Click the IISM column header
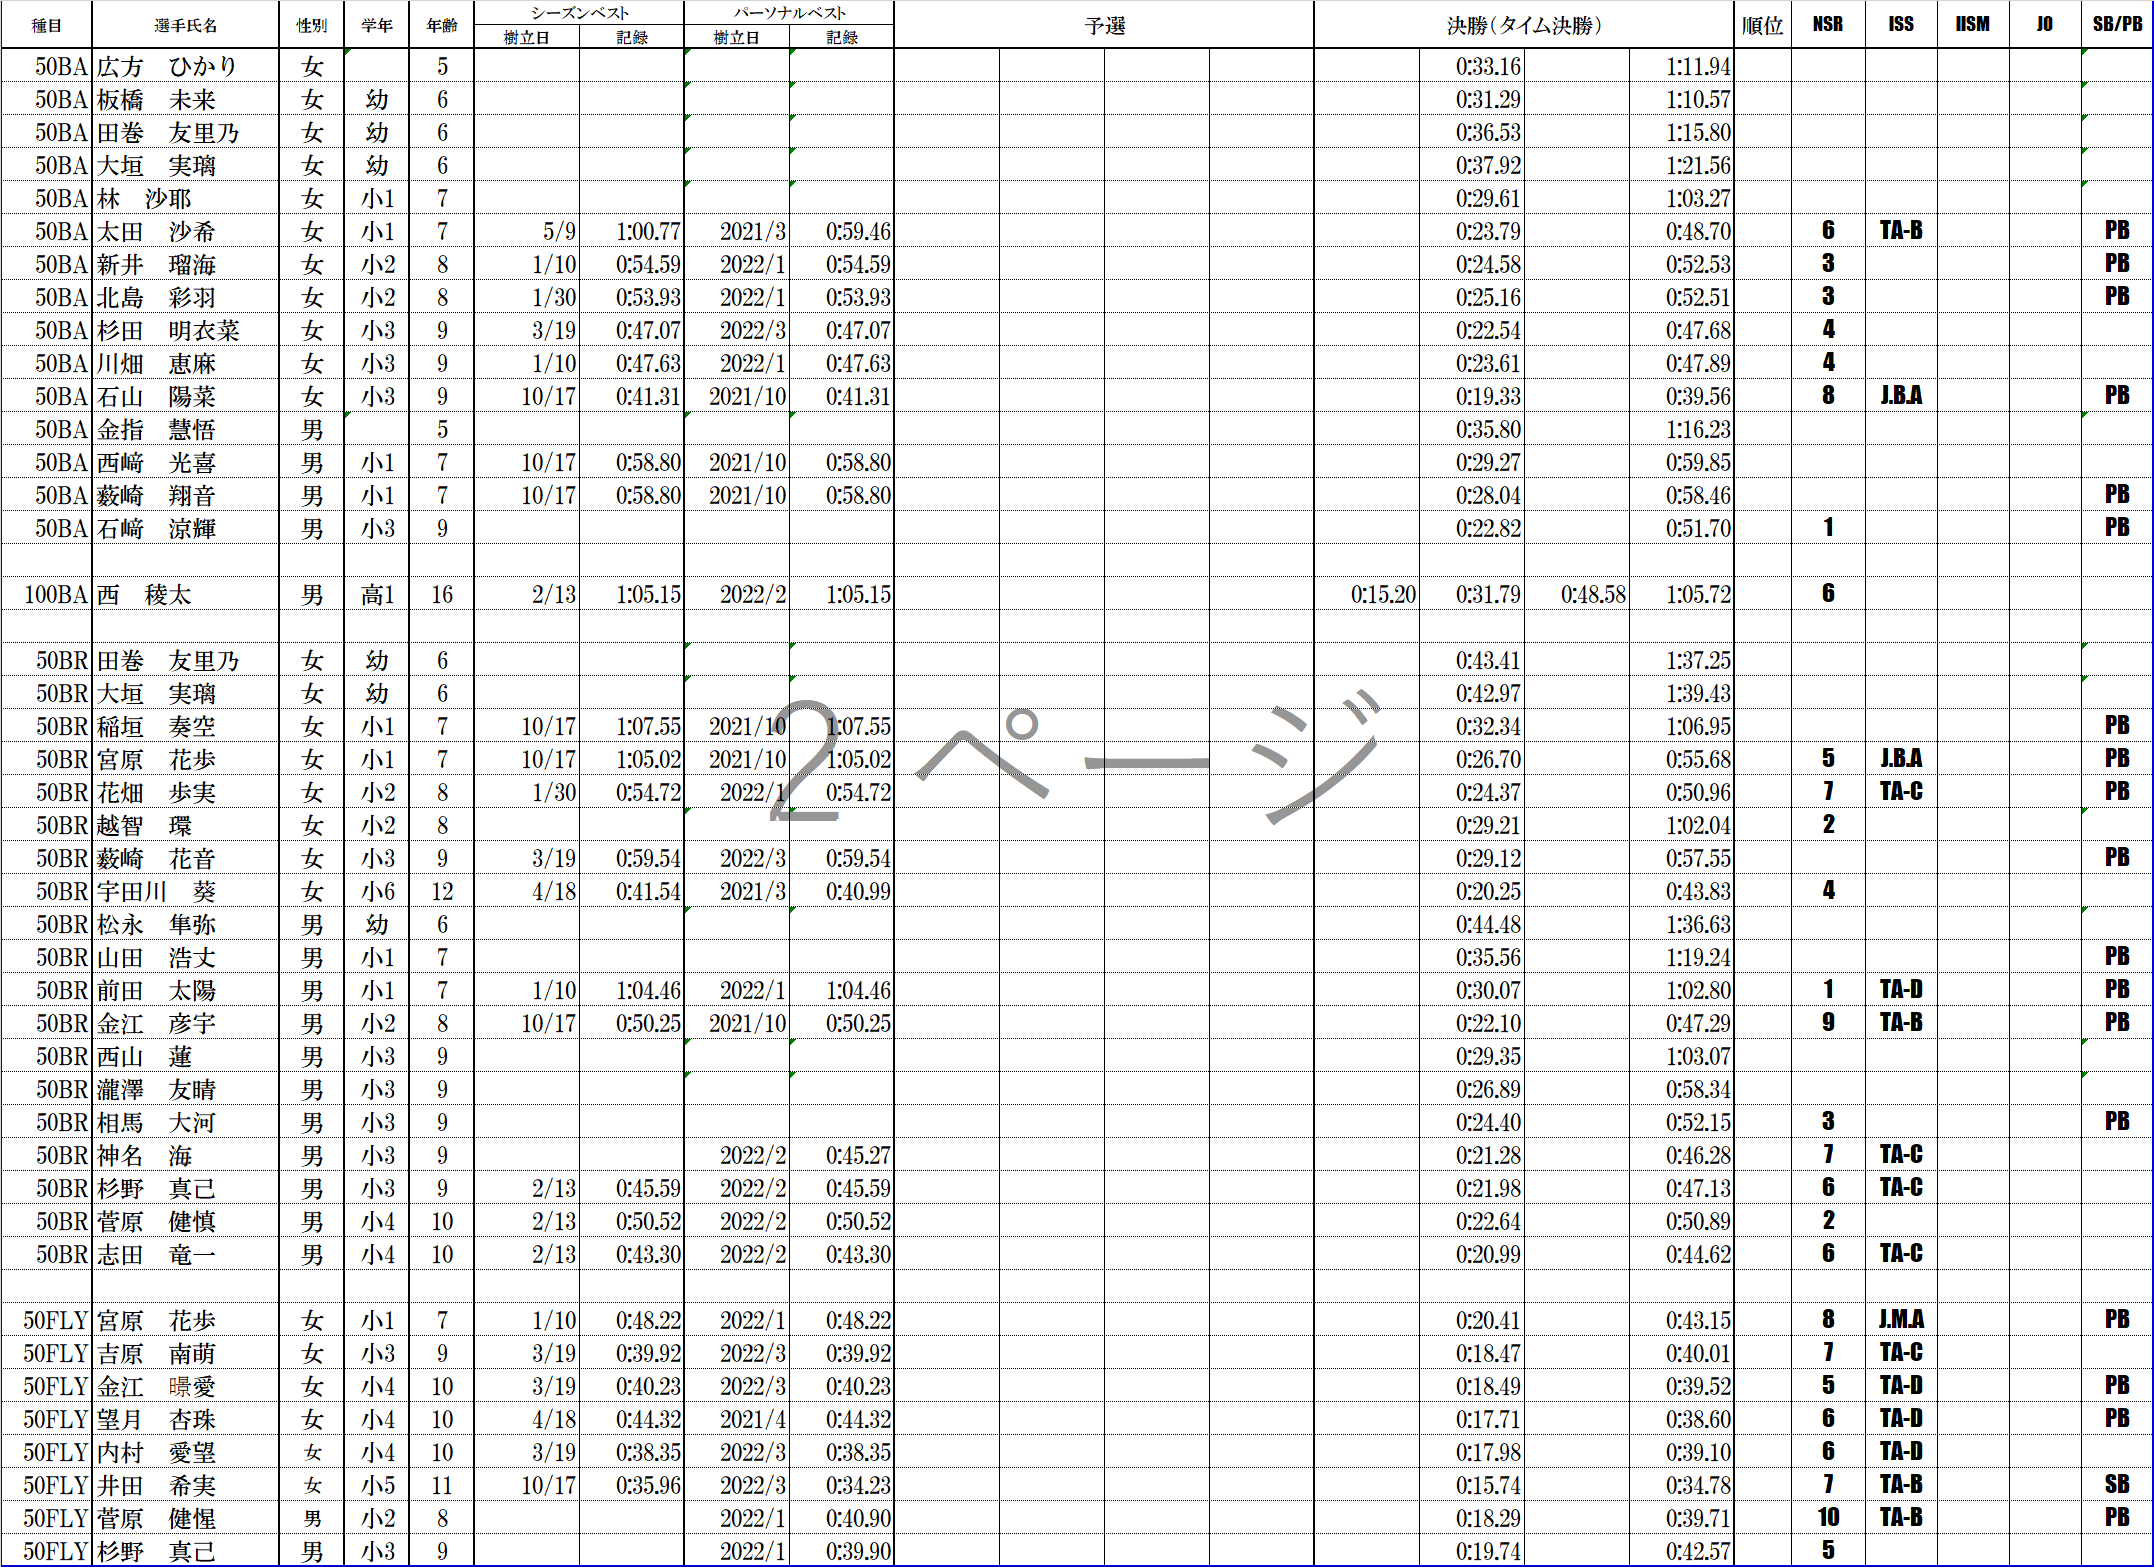2154x1567 pixels. point(1973,25)
